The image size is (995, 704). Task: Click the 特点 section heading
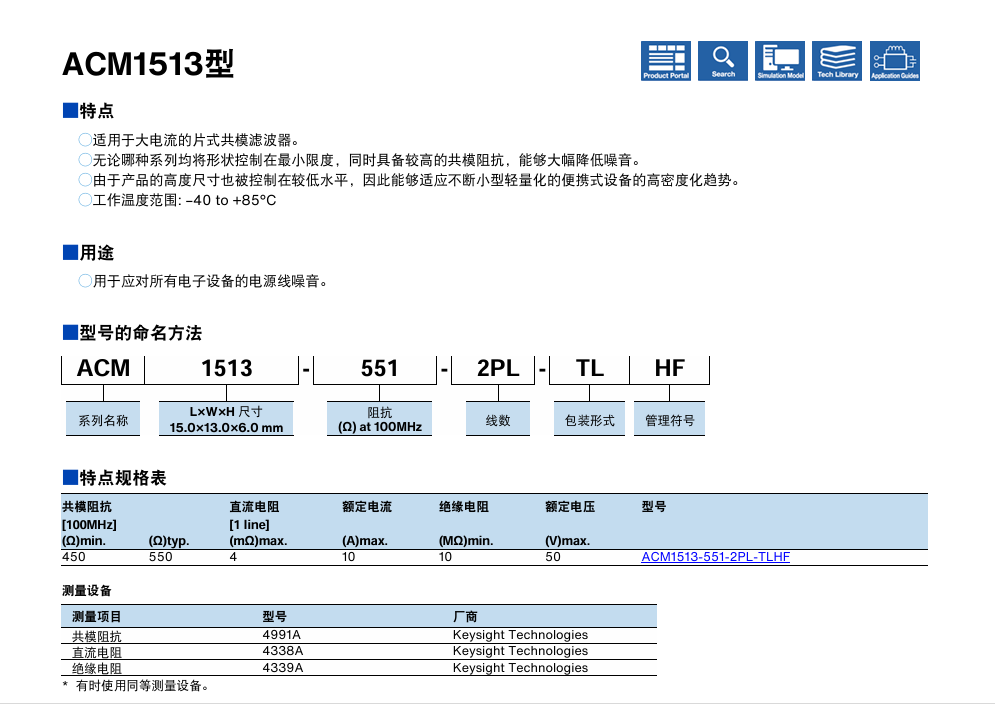pos(88,110)
